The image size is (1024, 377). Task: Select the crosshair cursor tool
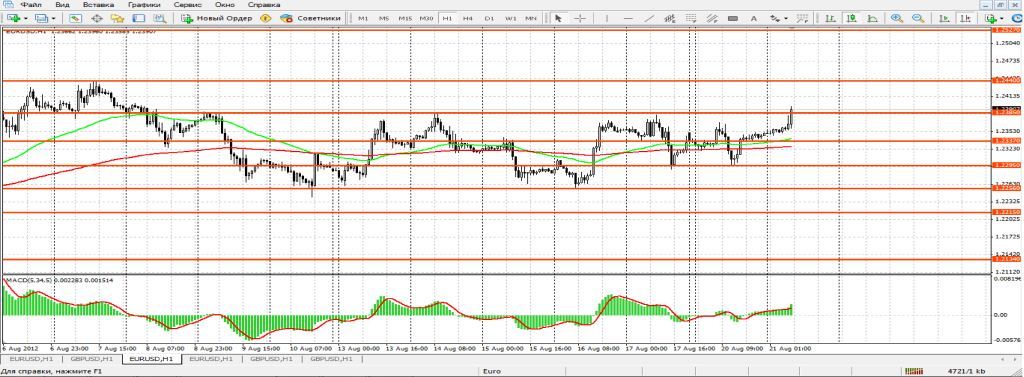click(x=579, y=18)
